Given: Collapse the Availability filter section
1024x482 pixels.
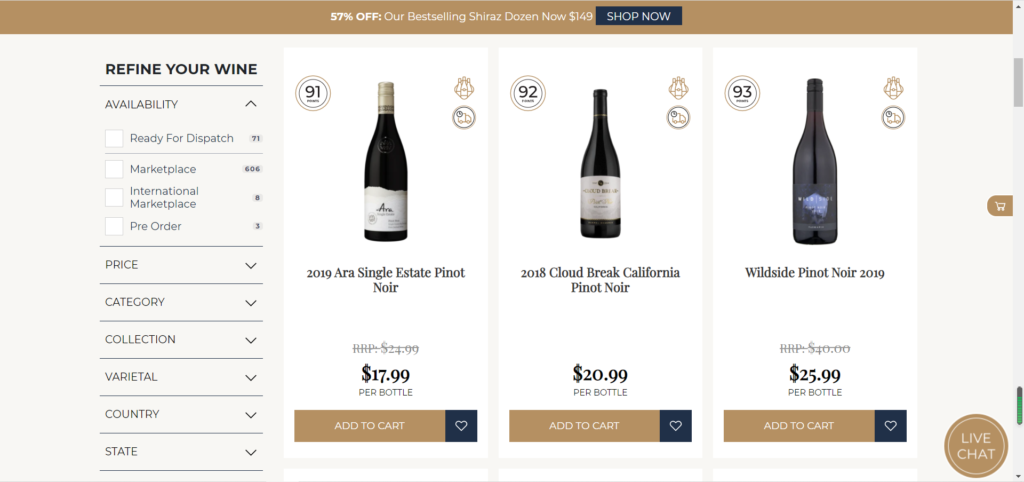Looking at the screenshot, I should point(251,104).
